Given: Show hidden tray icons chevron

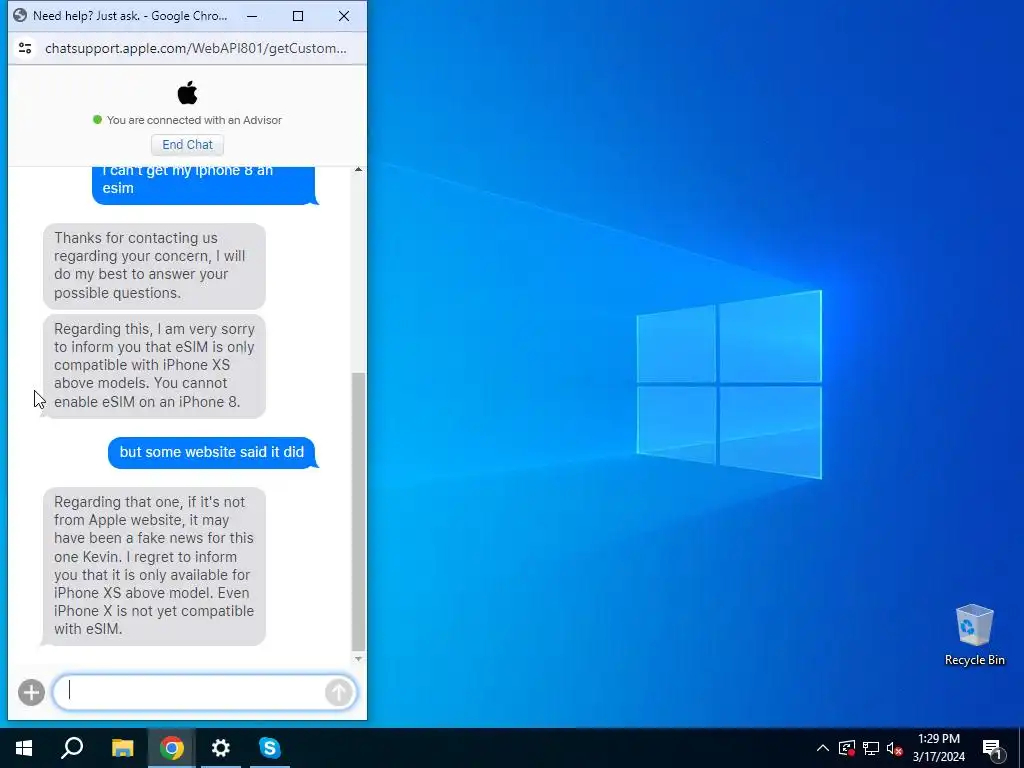Looking at the screenshot, I should coord(823,748).
